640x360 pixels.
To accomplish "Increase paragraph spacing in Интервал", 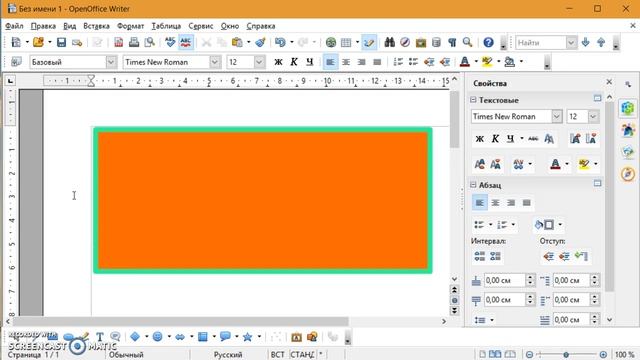I will (480, 256).
